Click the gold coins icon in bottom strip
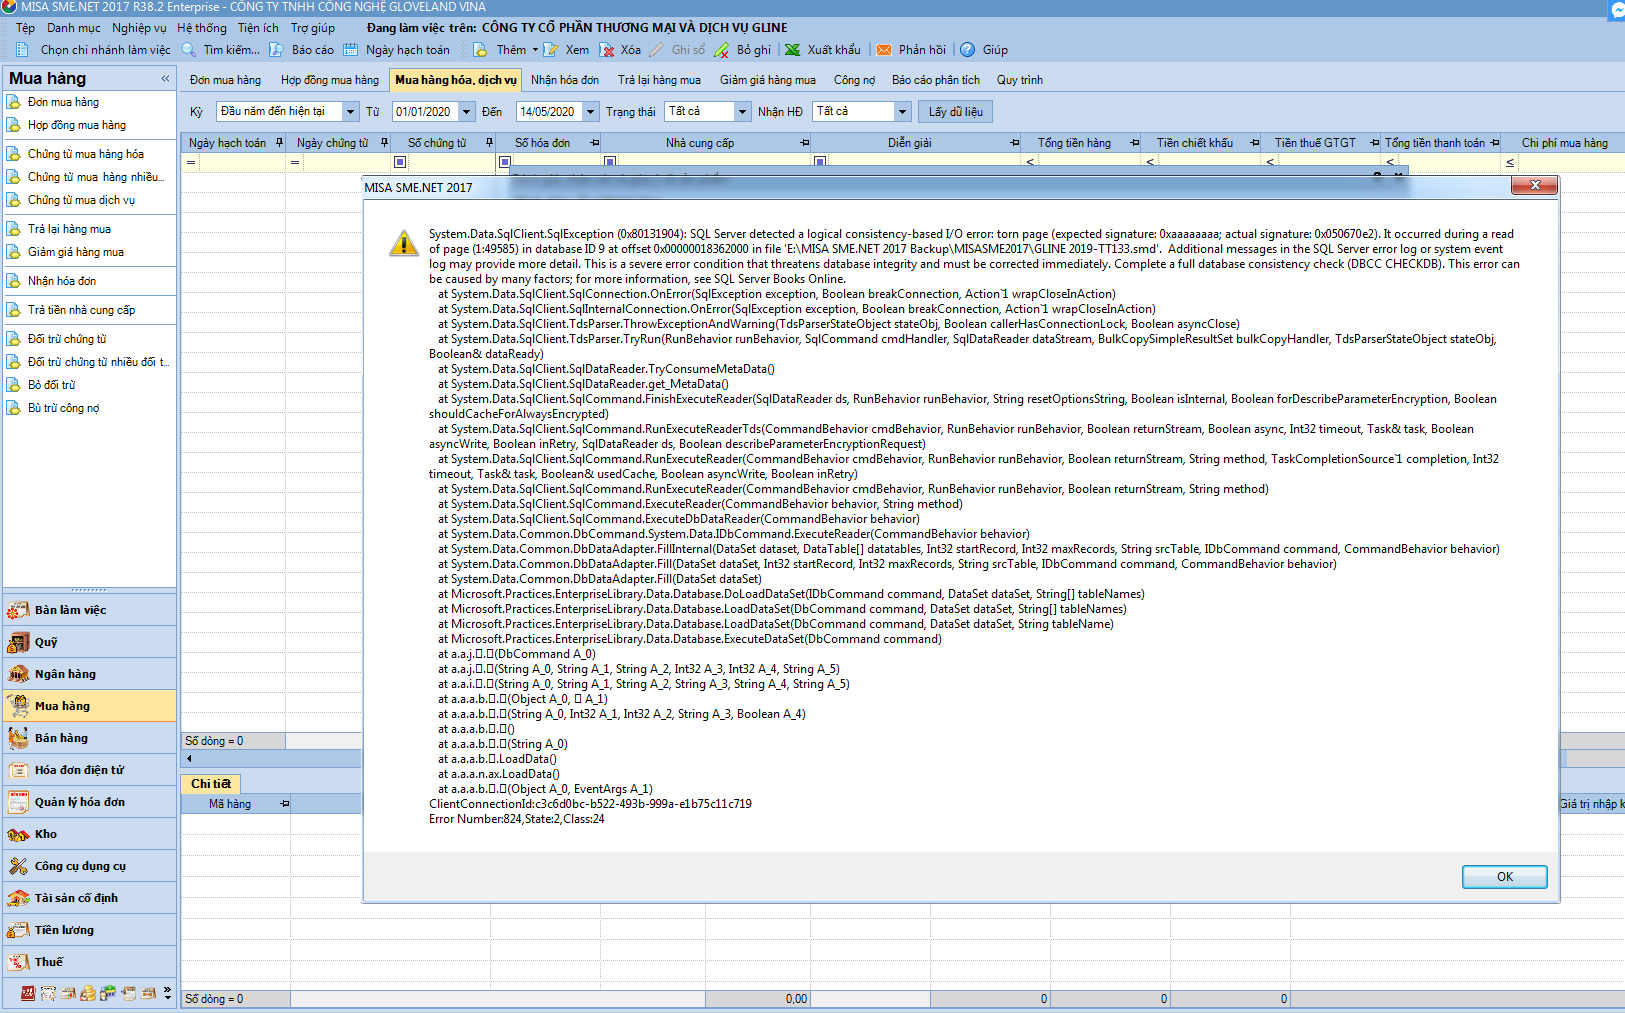The width and height of the screenshot is (1625, 1013). (x=88, y=993)
